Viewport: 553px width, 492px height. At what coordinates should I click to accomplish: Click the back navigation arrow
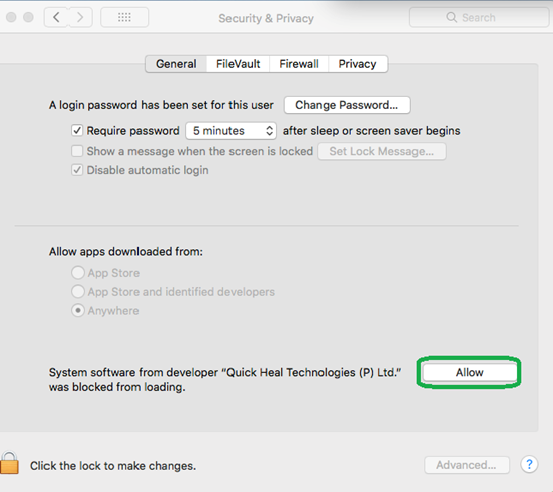56,17
